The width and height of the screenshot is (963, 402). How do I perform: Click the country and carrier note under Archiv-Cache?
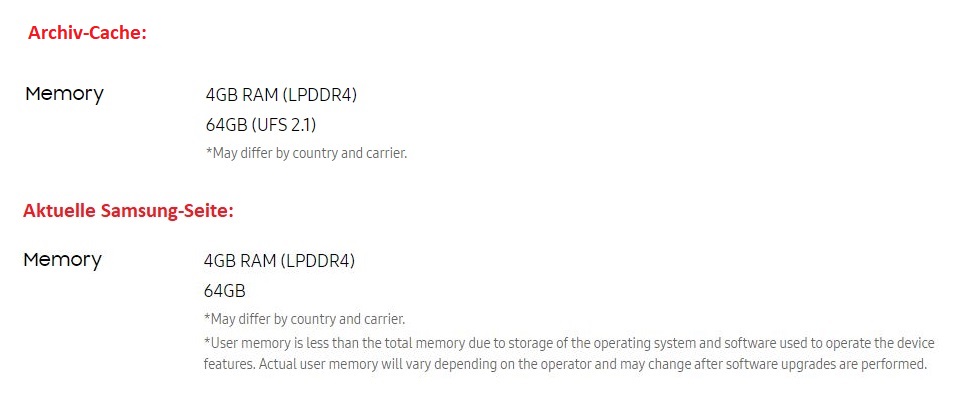click(306, 153)
